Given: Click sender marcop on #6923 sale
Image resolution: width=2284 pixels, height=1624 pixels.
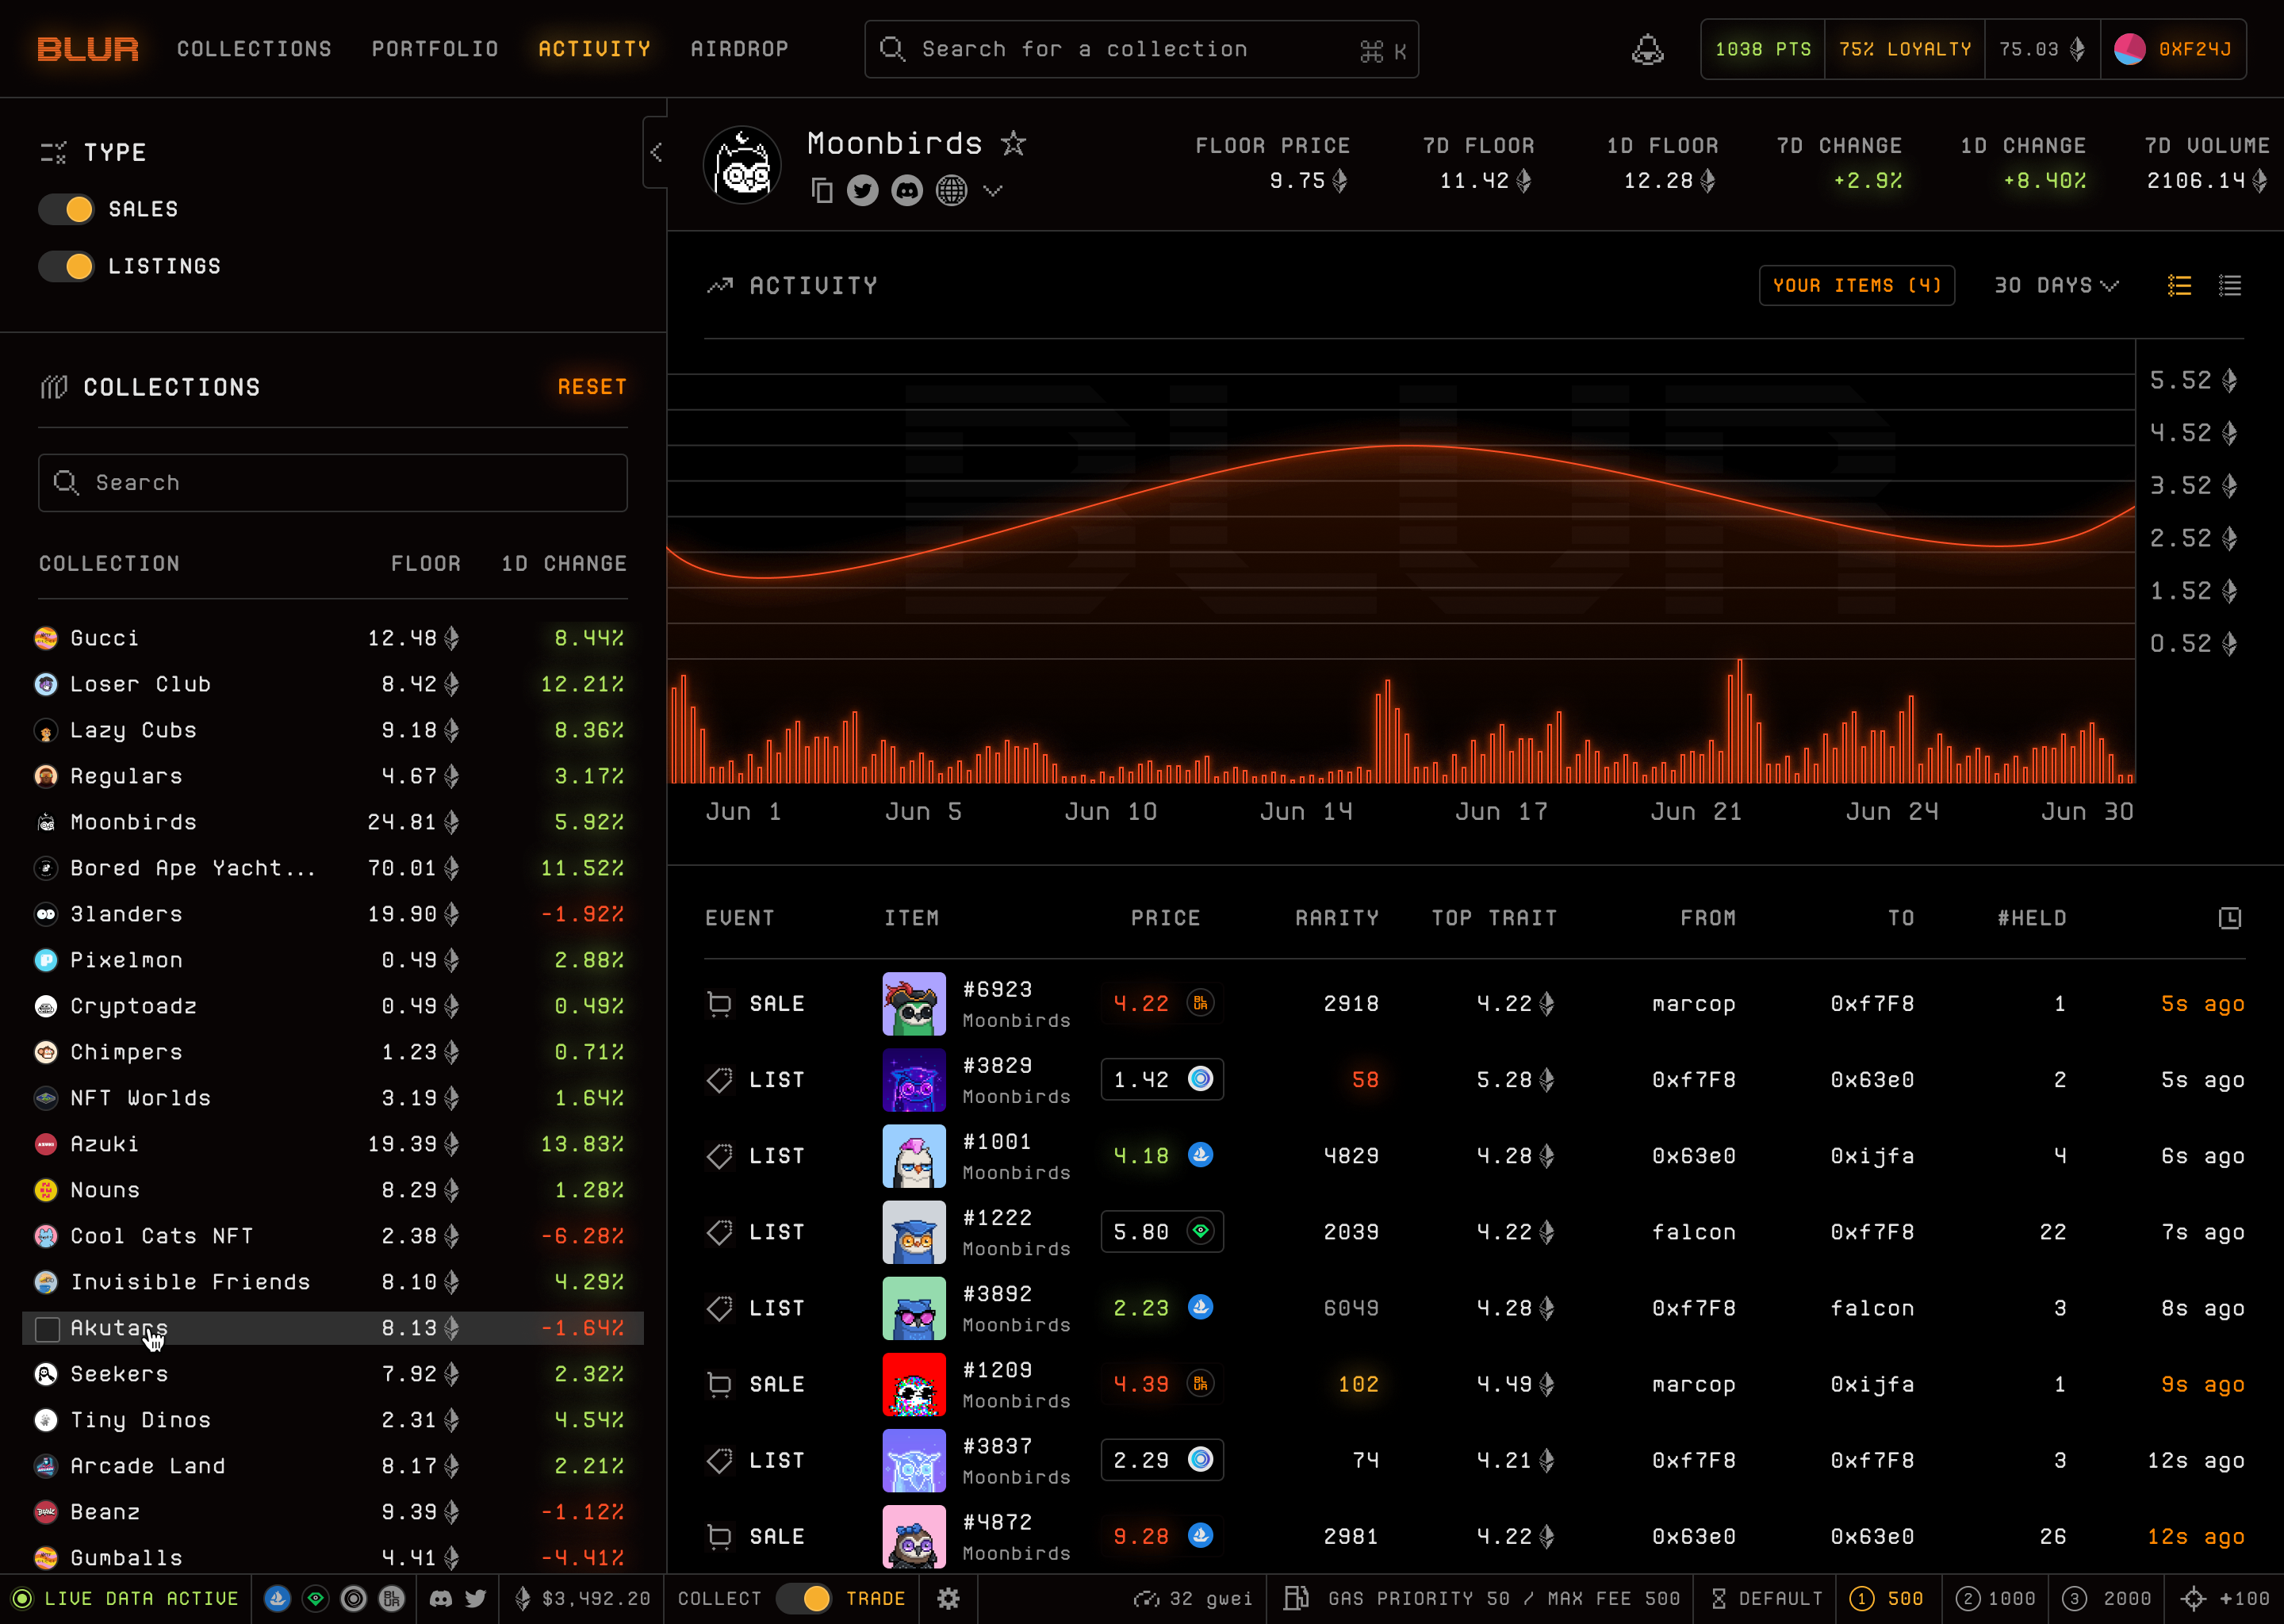Looking at the screenshot, I should click(1693, 1004).
